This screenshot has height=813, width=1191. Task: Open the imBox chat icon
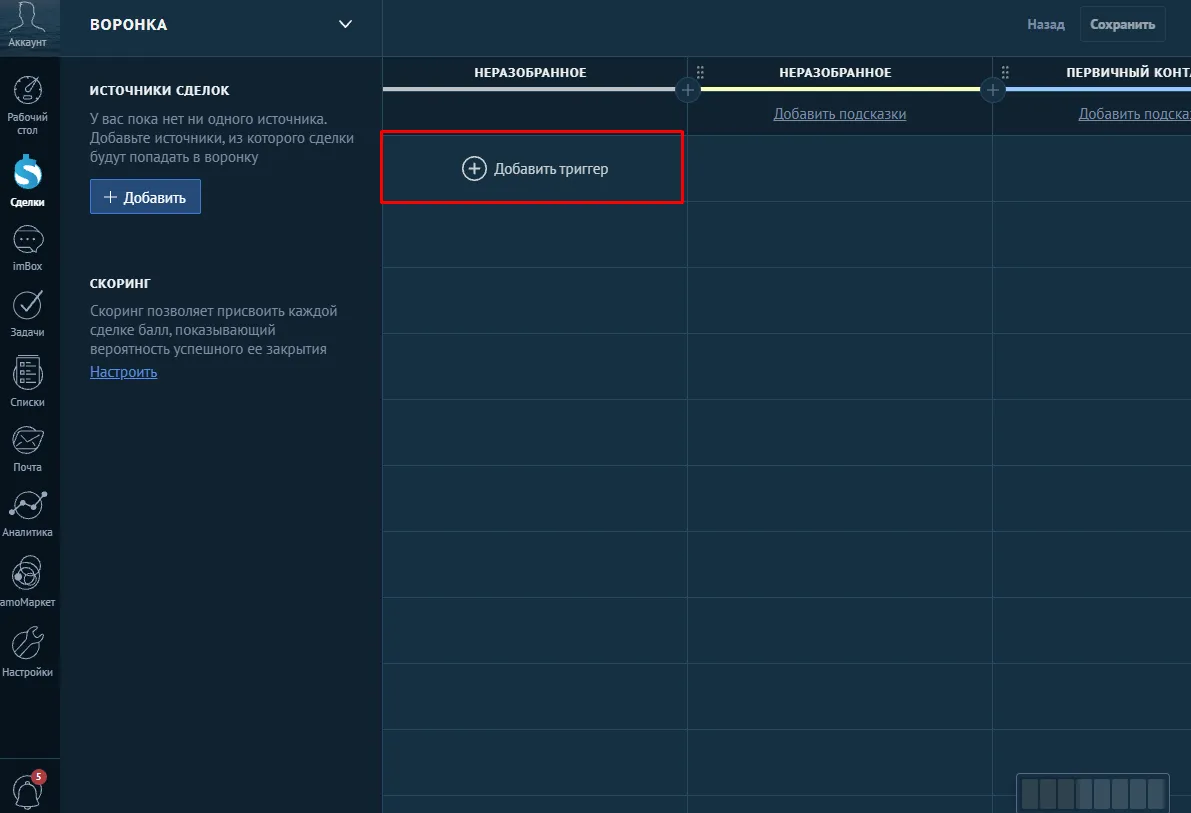[27, 248]
